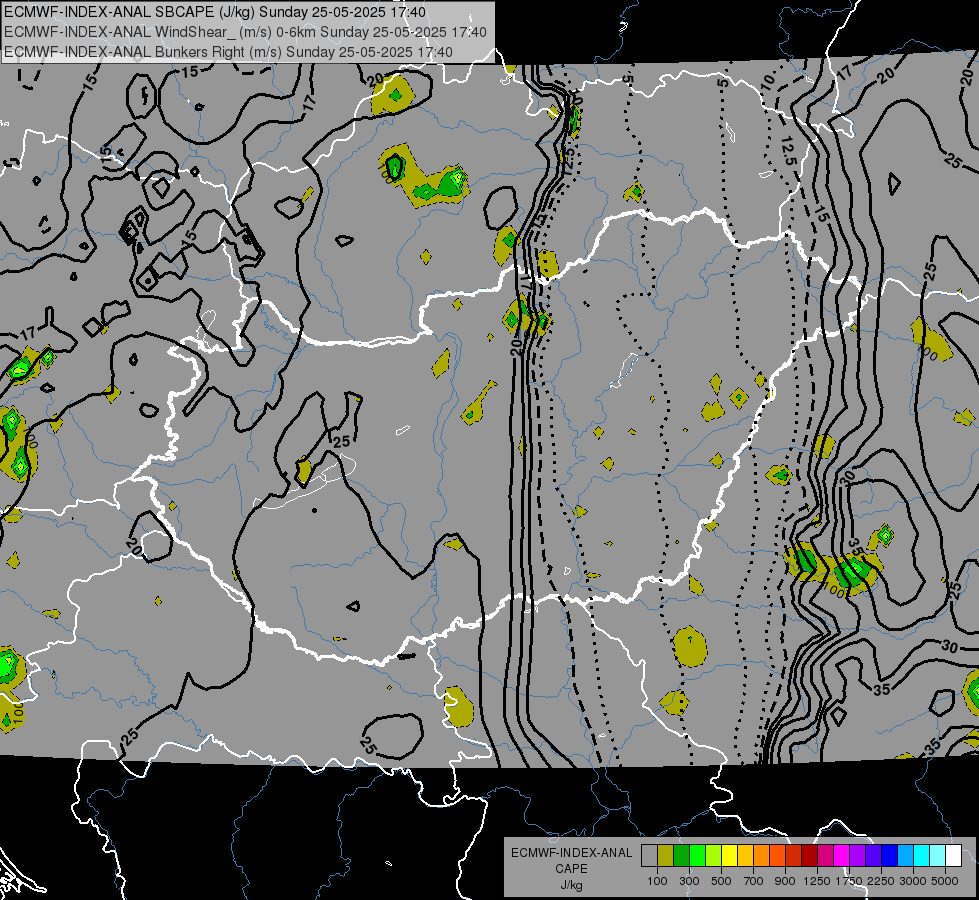Pick the magenta swatch left of 1750
The image size is (979, 900).
coord(842,855)
